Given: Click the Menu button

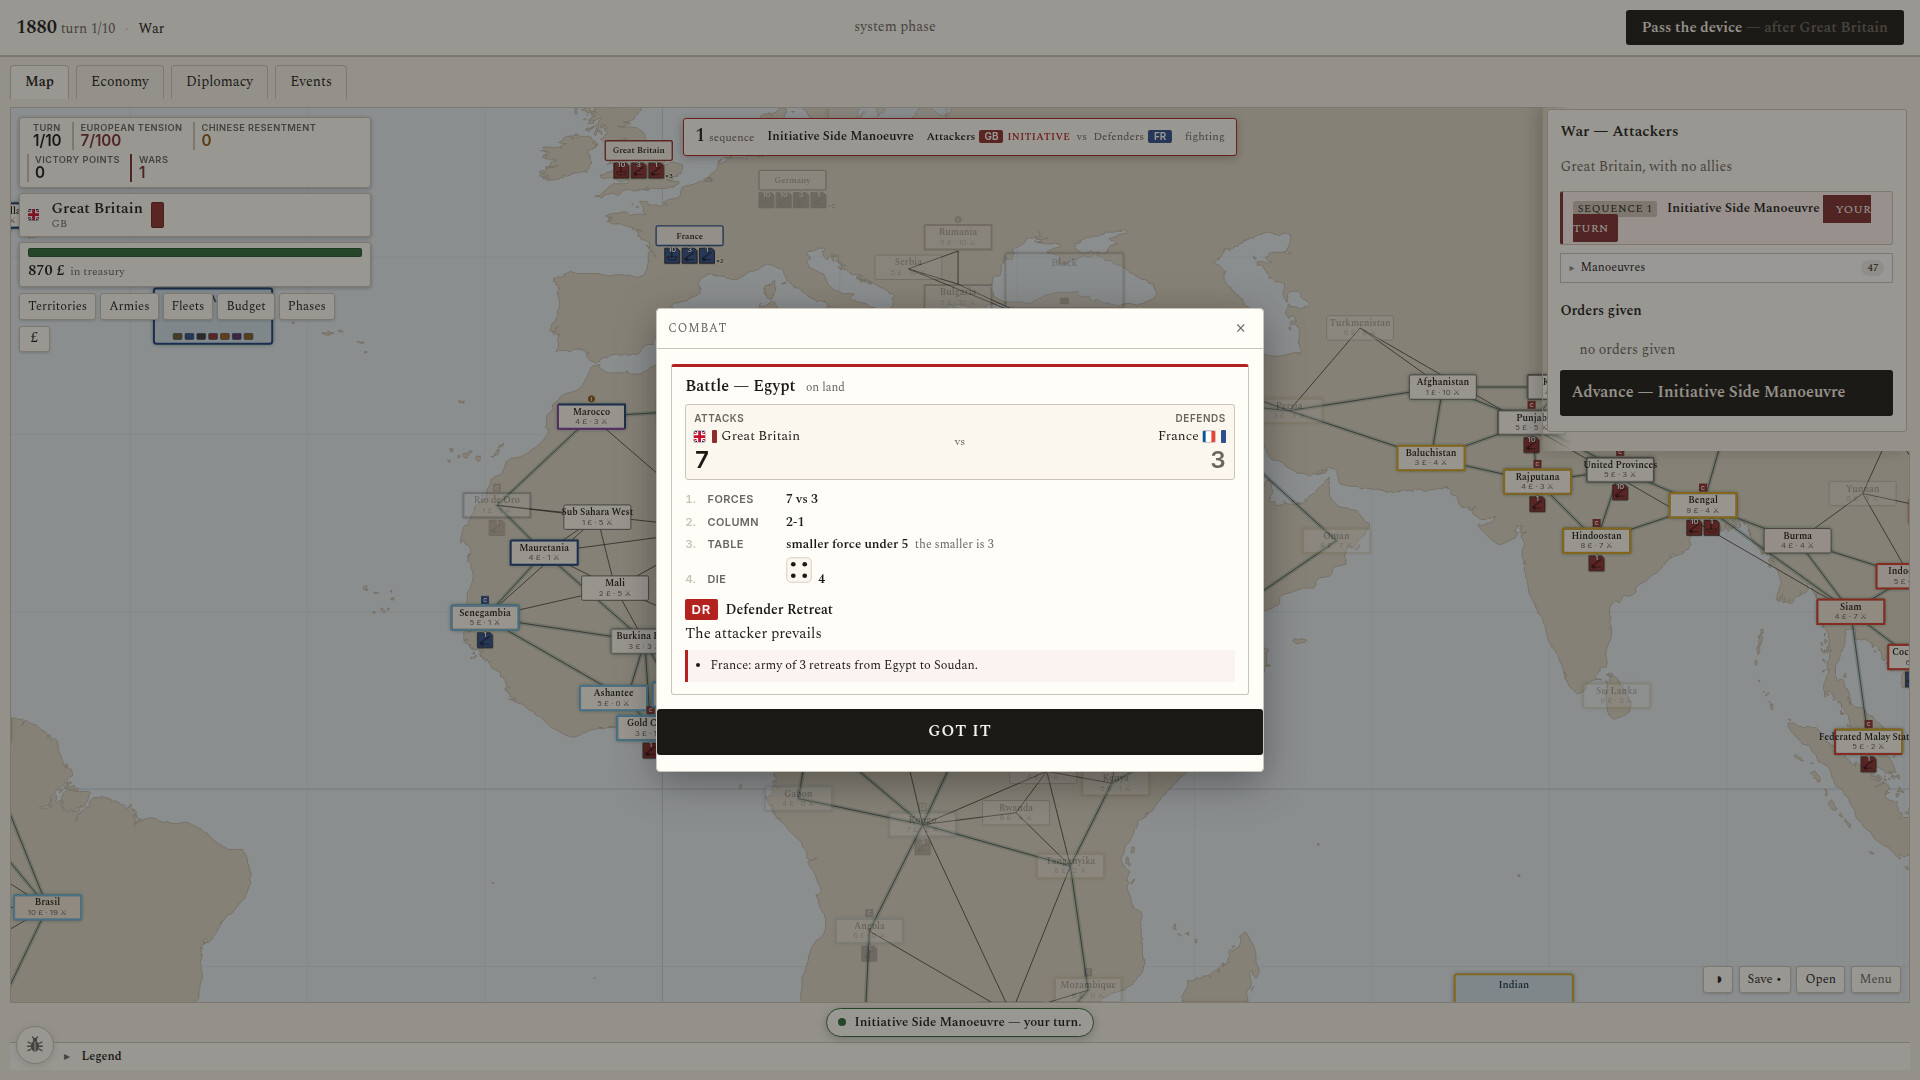Looking at the screenshot, I should (x=1875, y=979).
